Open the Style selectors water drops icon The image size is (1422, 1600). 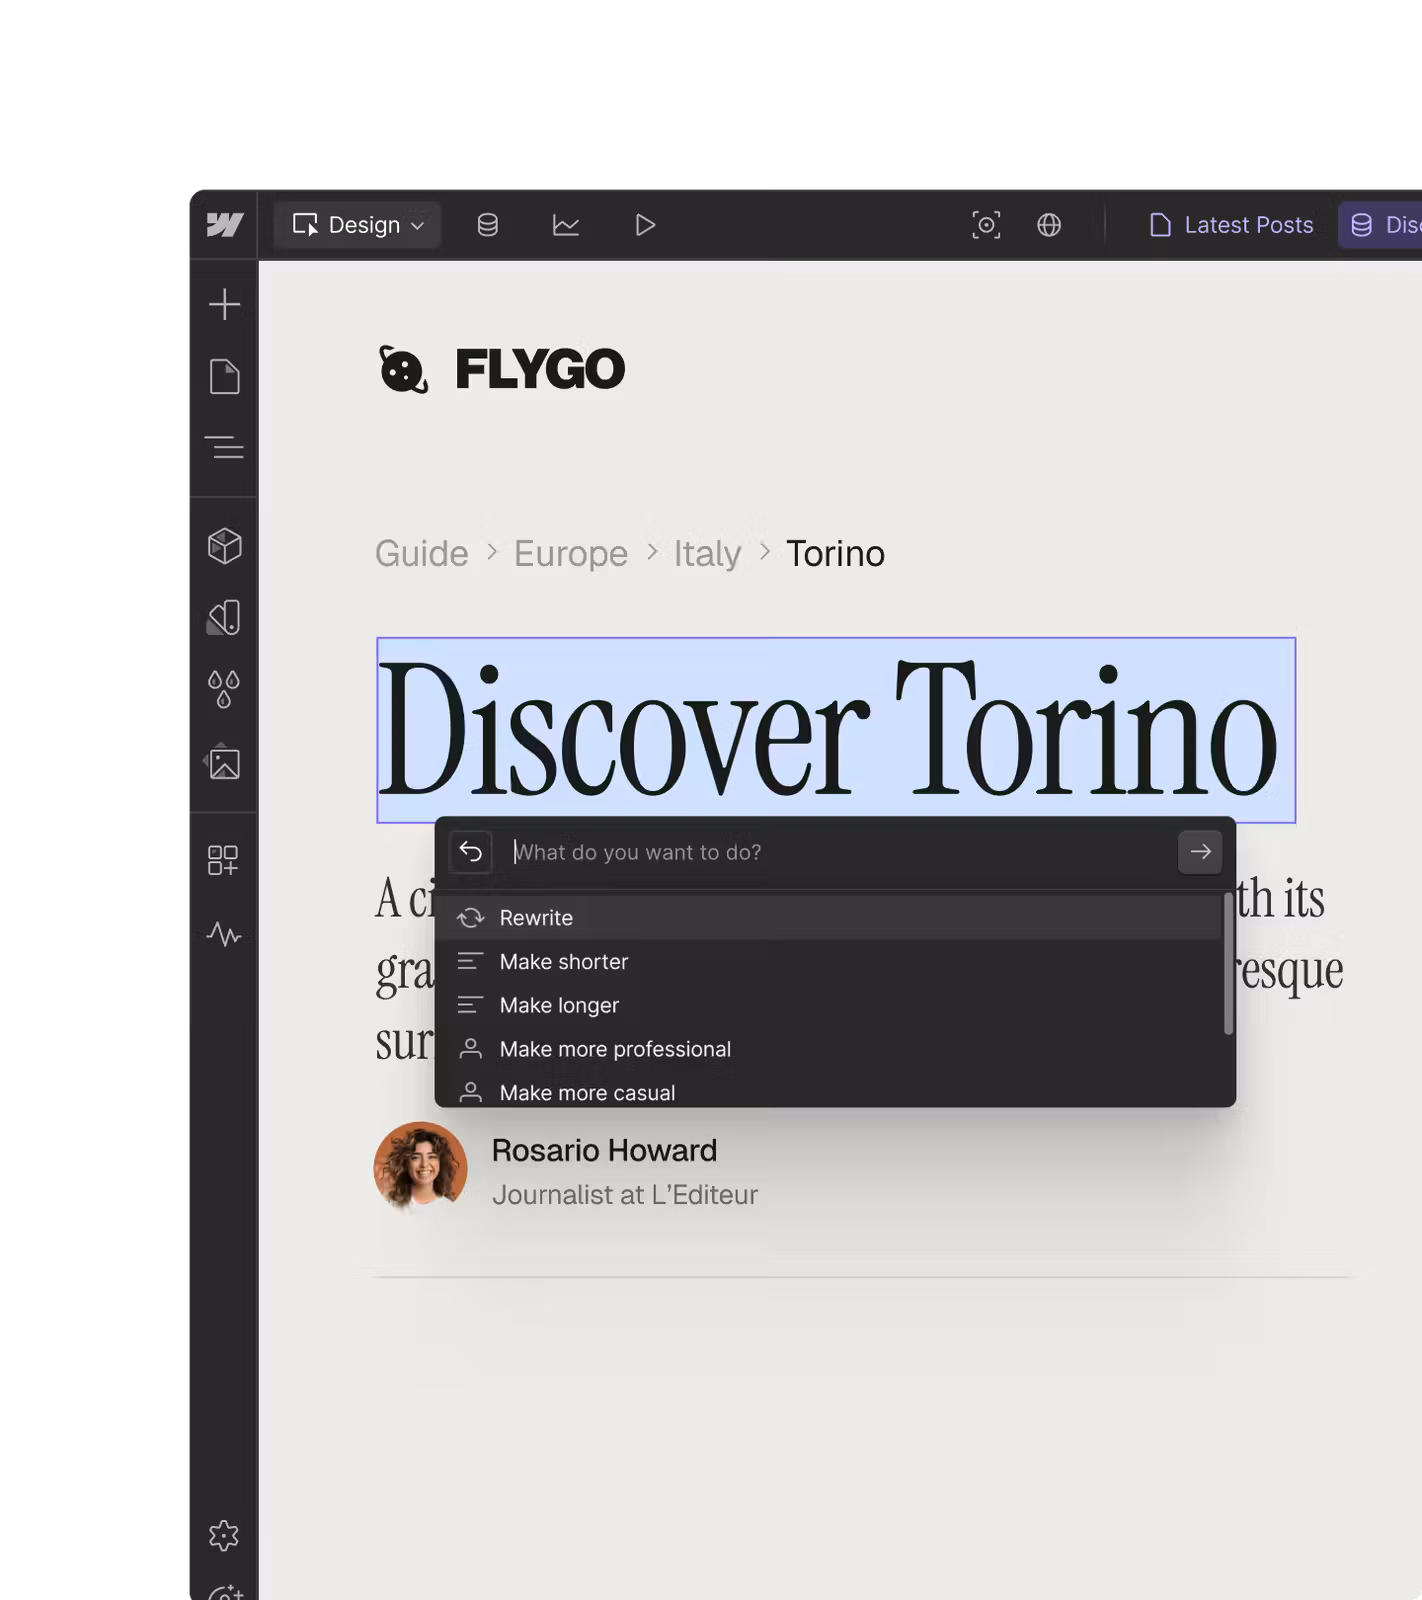click(x=224, y=689)
